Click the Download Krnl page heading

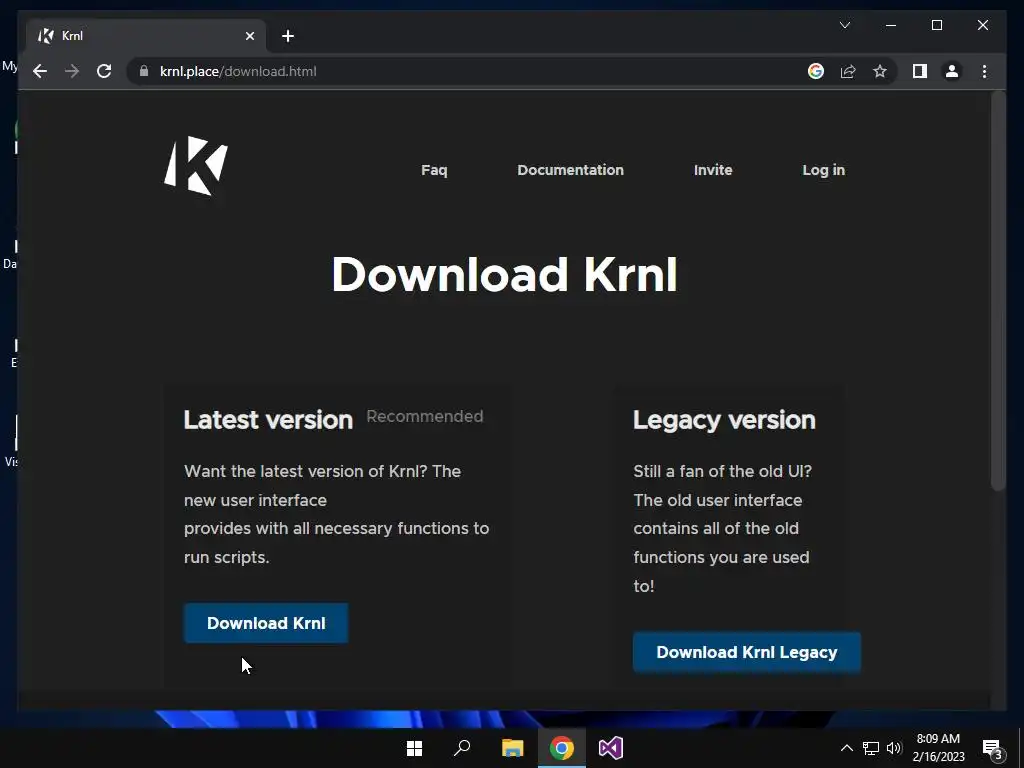(x=504, y=274)
